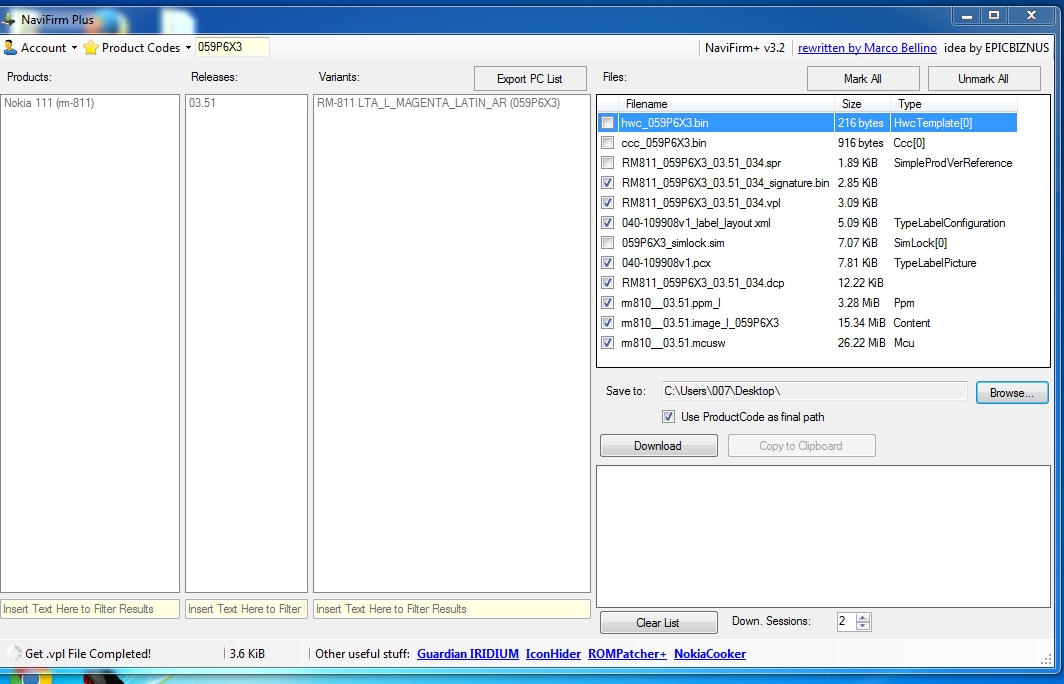Uncheck the rm810__03.51.ppm_l checkbox
This screenshot has width=1064, height=684.
click(x=607, y=303)
